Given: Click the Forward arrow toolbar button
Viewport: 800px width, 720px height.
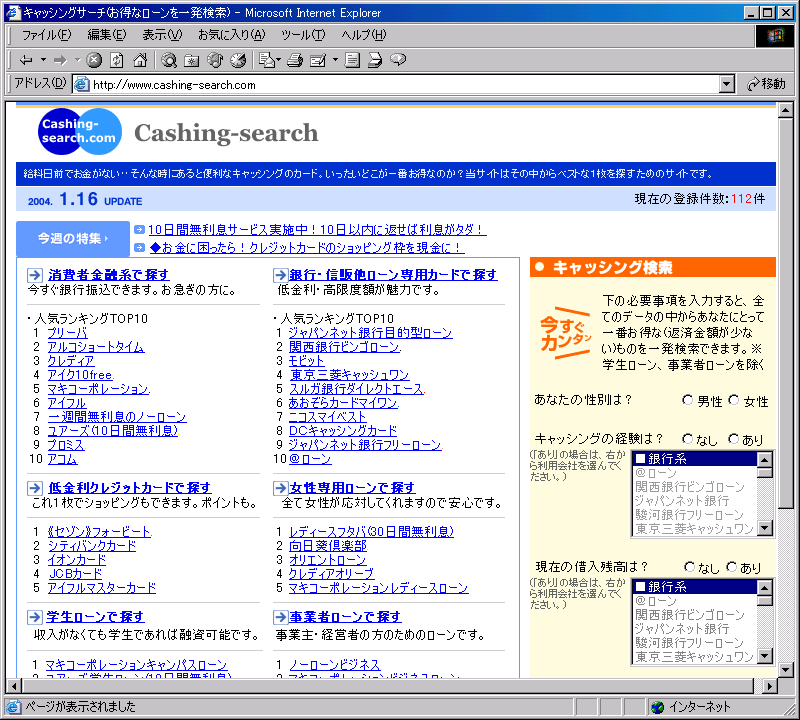Looking at the screenshot, I should pos(60,60).
